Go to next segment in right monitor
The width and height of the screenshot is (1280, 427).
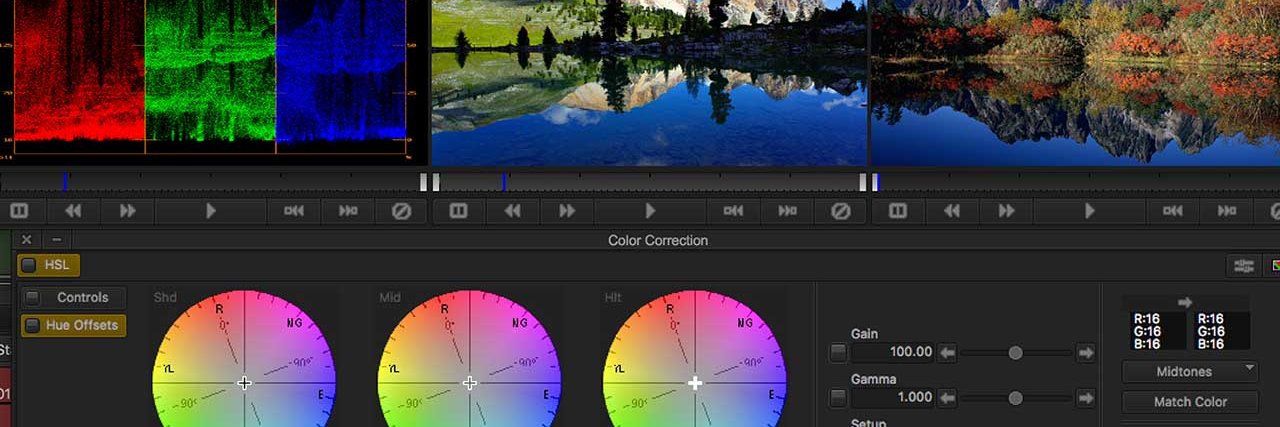(x=1227, y=211)
